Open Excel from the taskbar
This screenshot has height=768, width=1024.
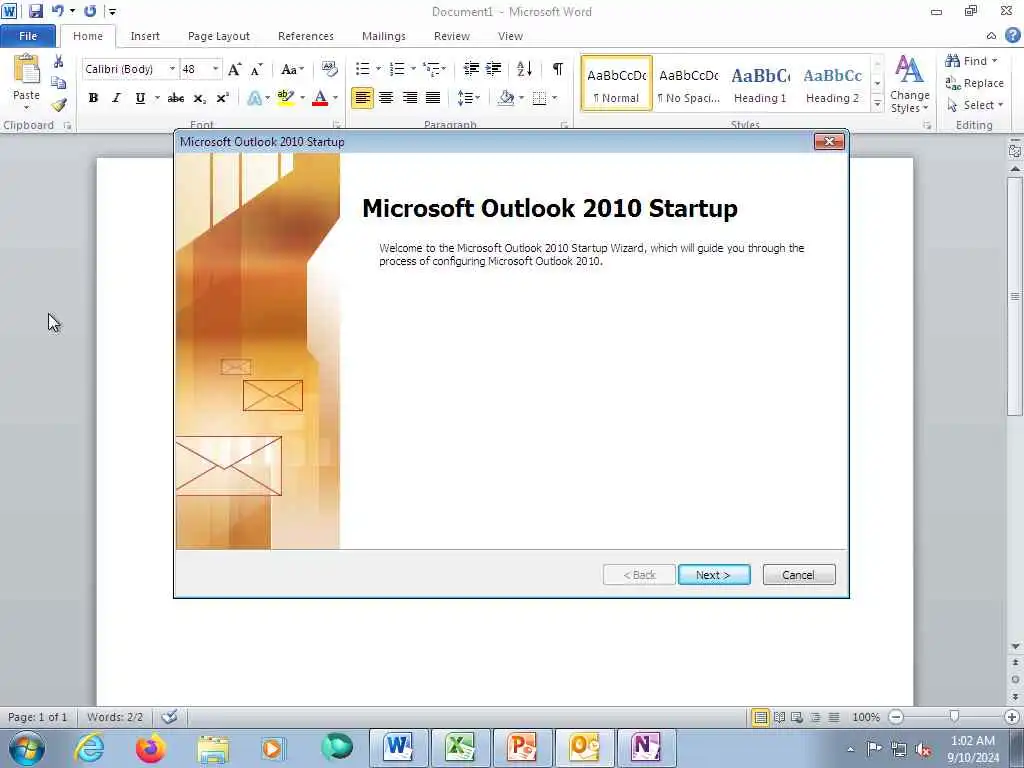point(460,748)
